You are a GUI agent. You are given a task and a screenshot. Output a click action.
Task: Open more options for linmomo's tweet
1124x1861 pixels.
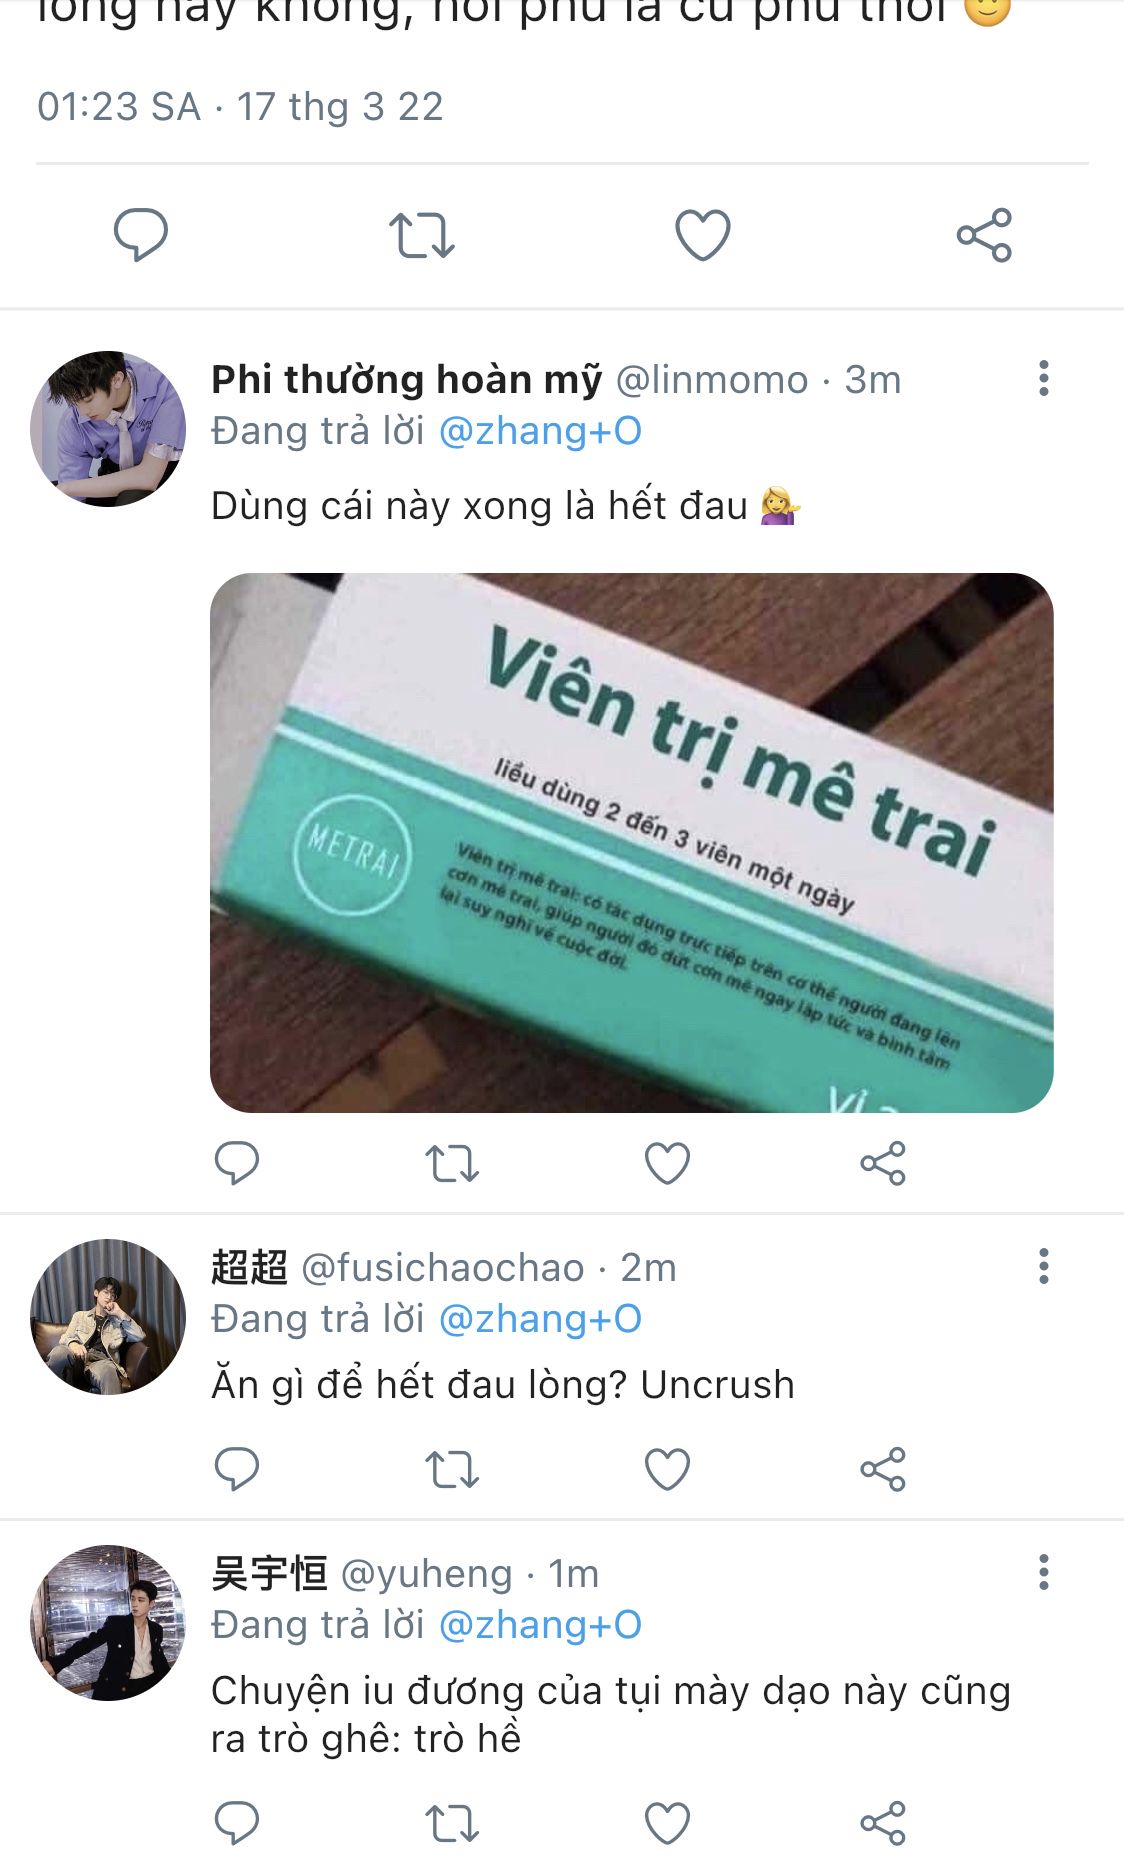pos(1044,379)
